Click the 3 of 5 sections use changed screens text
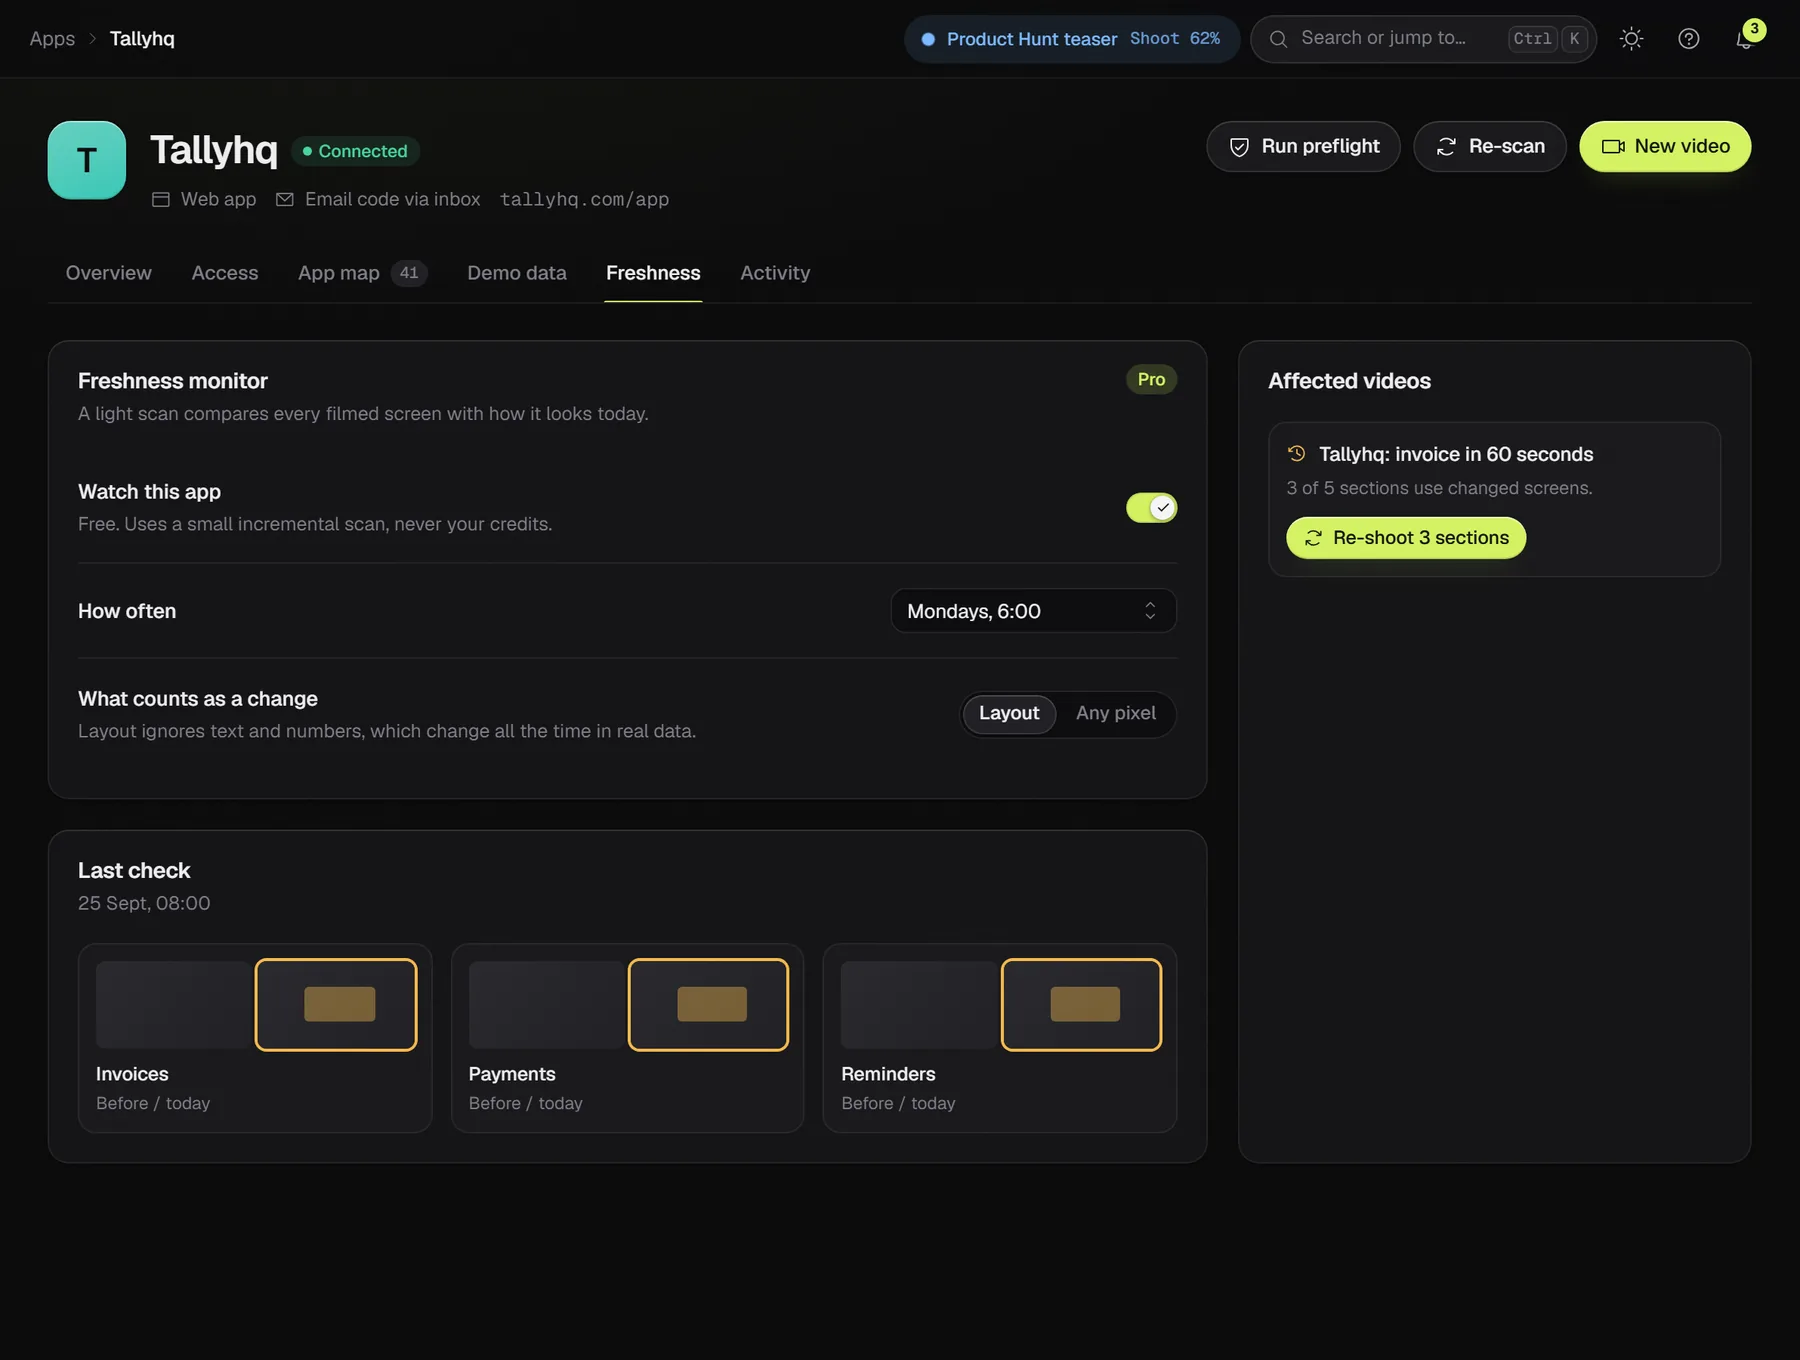Screen dimensions: 1800x1360 point(1440,488)
